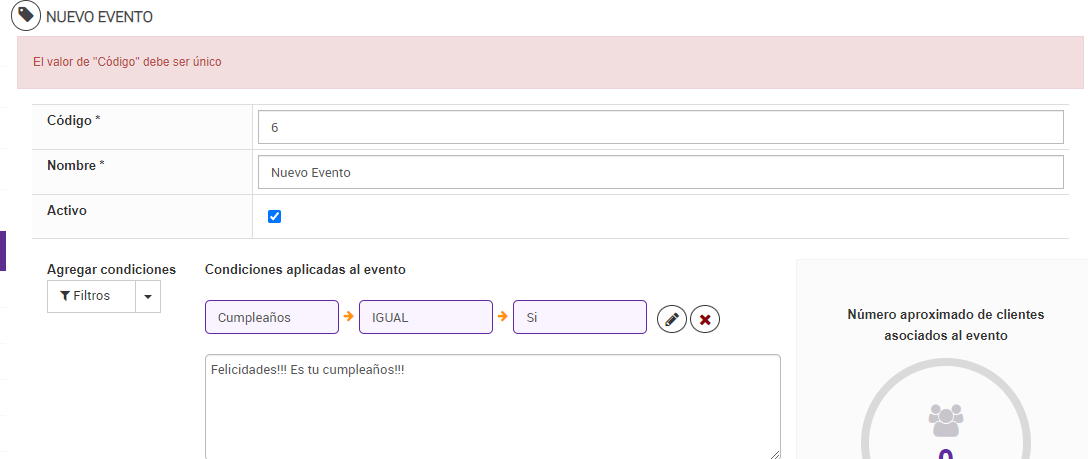Open the Filtros conditions button

pos(91,296)
